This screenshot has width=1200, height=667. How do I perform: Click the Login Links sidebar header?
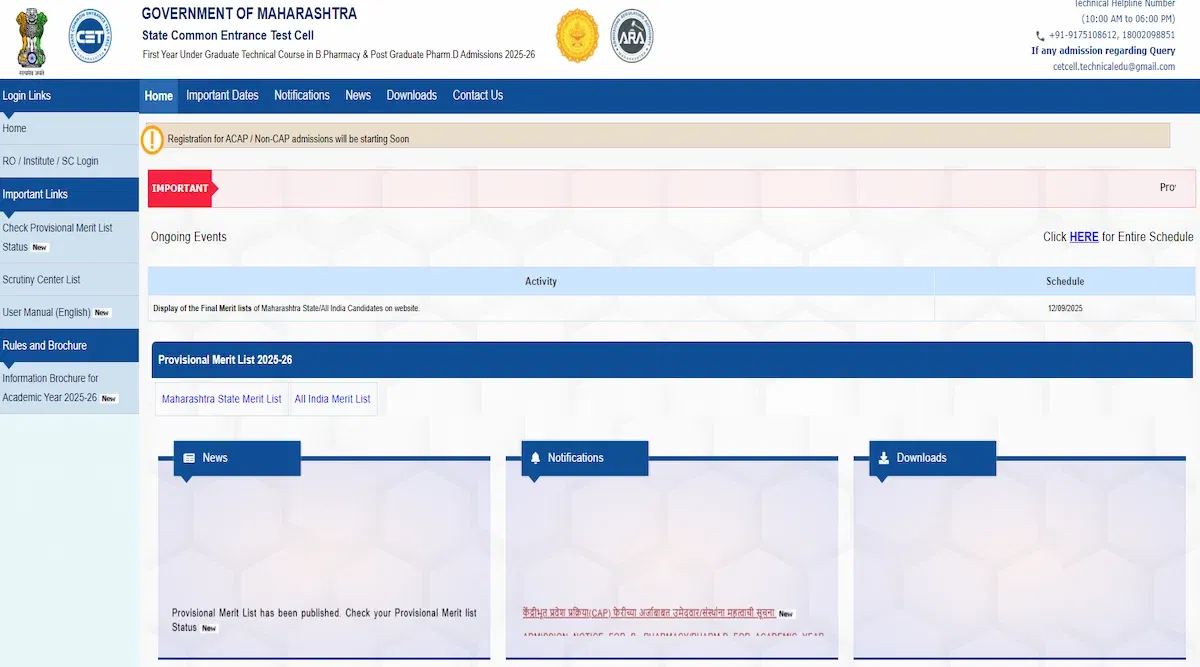click(69, 96)
